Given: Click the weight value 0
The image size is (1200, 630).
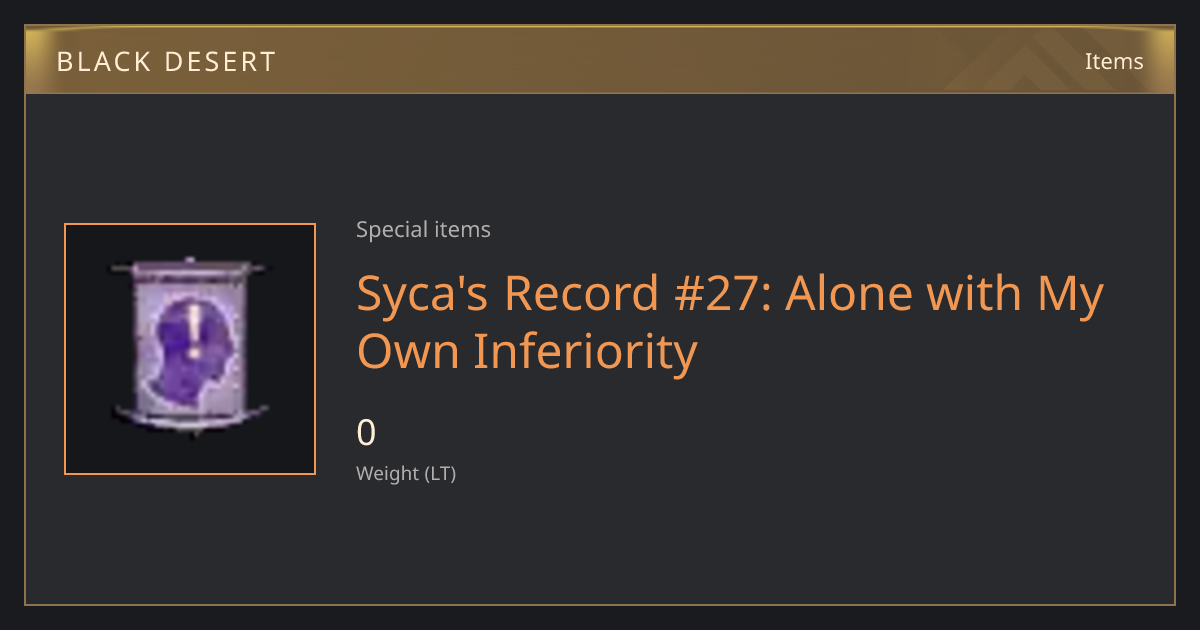Looking at the screenshot, I should [x=366, y=433].
